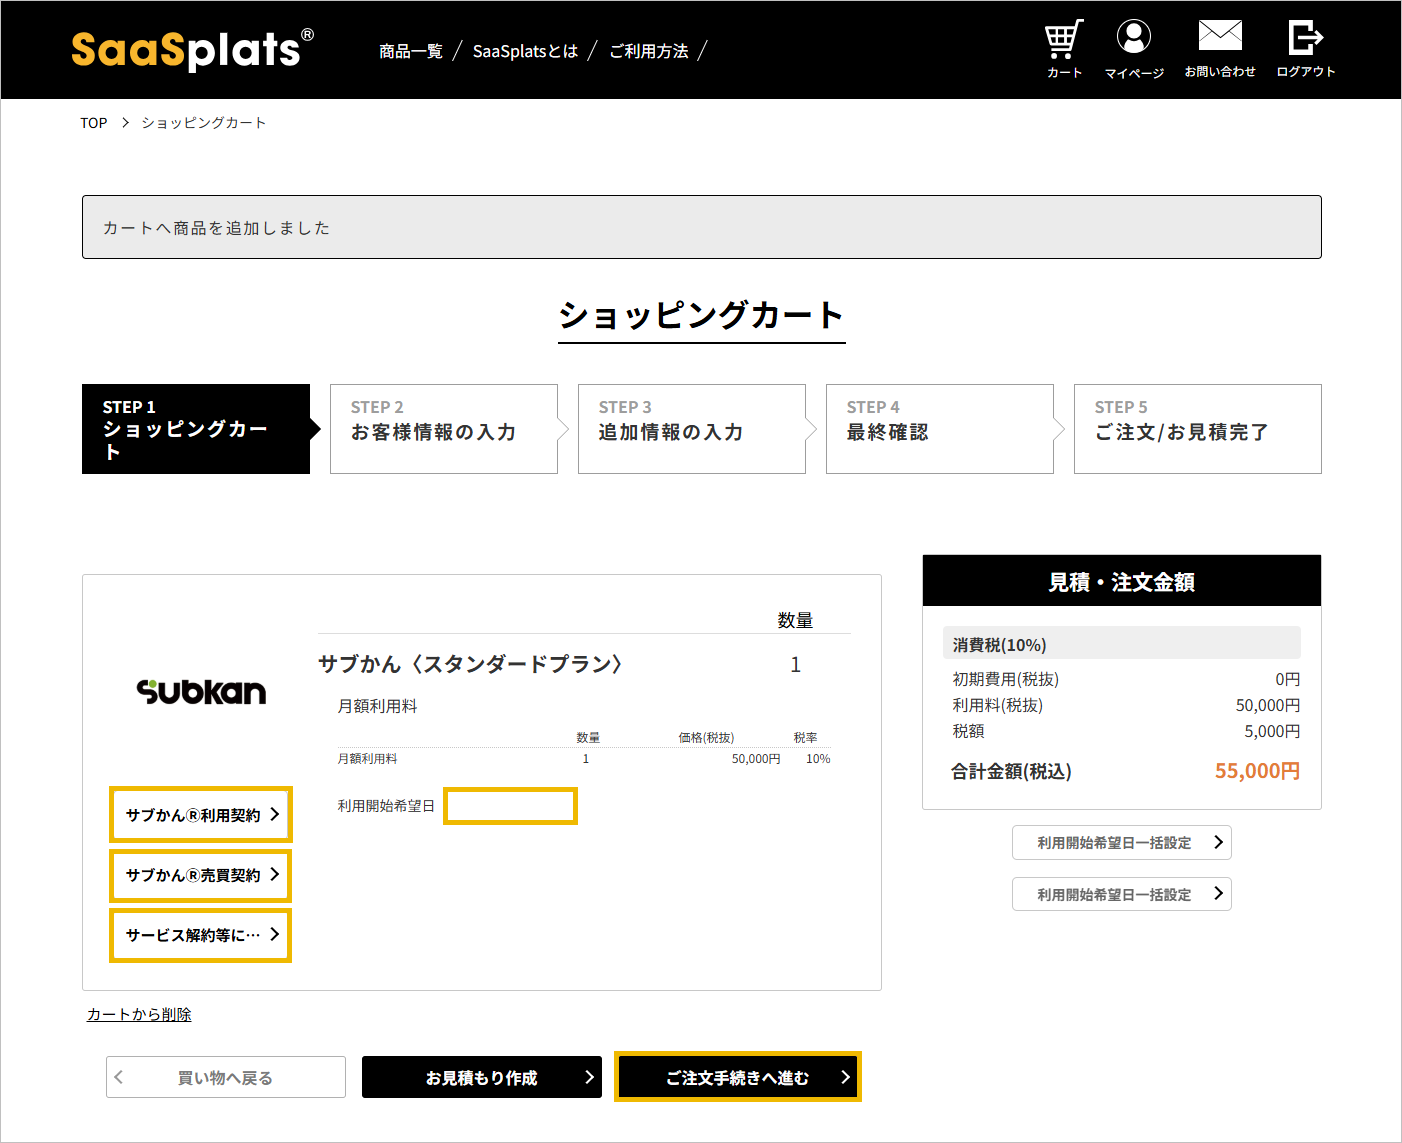This screenshot has height=1143, width=1402.
Task: Click カートから削除 link
Action: click(x=139, y=1014)
